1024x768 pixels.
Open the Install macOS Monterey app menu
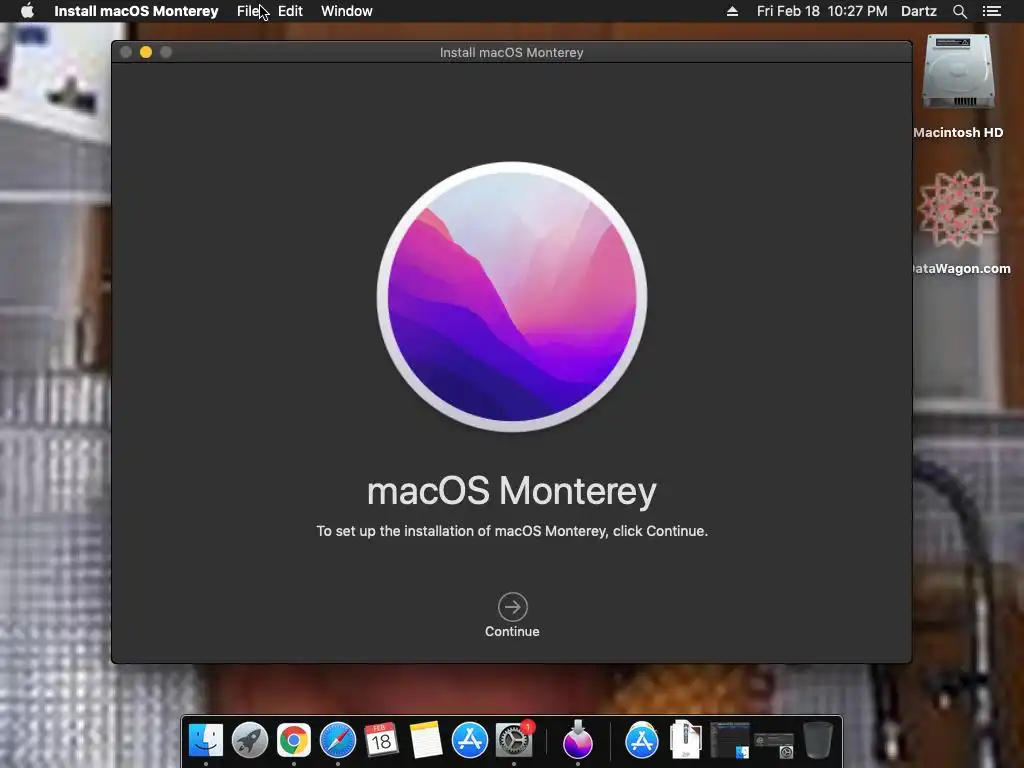(136, 11)
